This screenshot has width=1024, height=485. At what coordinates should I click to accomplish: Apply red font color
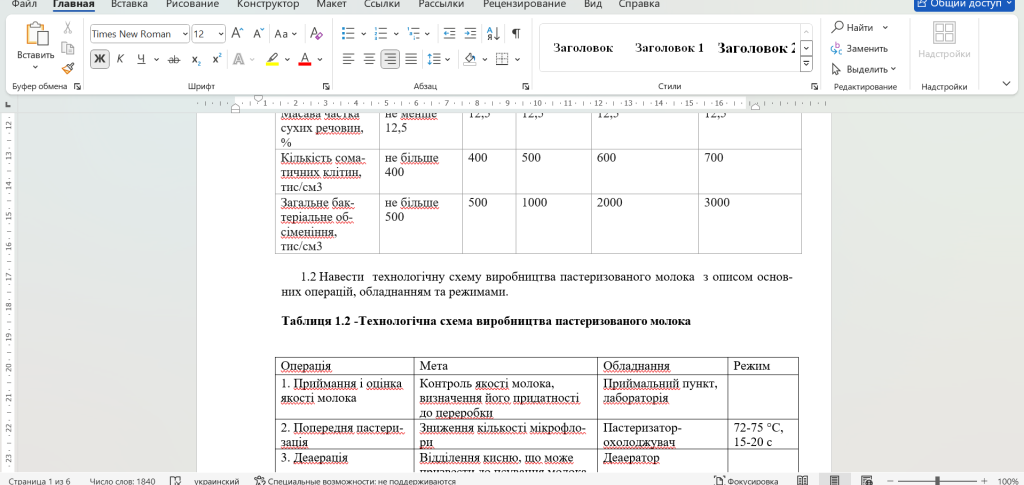[x=304, y=59]
